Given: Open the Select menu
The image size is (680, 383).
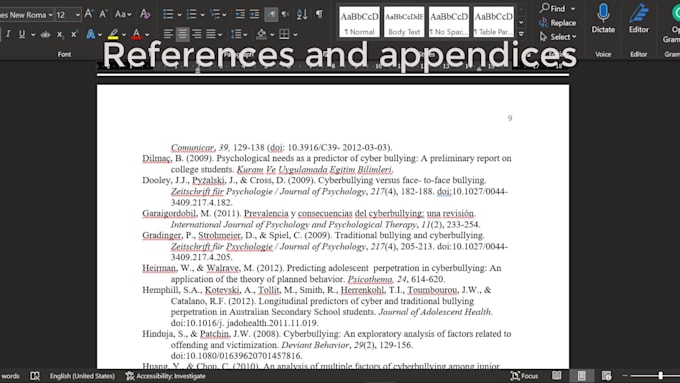Looking at the screenshot, I should point(558,37).
